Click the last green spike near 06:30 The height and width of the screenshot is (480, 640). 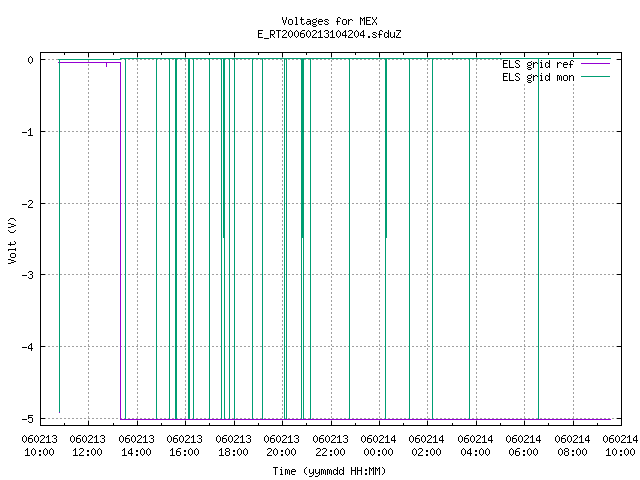(x=538, y=239)
